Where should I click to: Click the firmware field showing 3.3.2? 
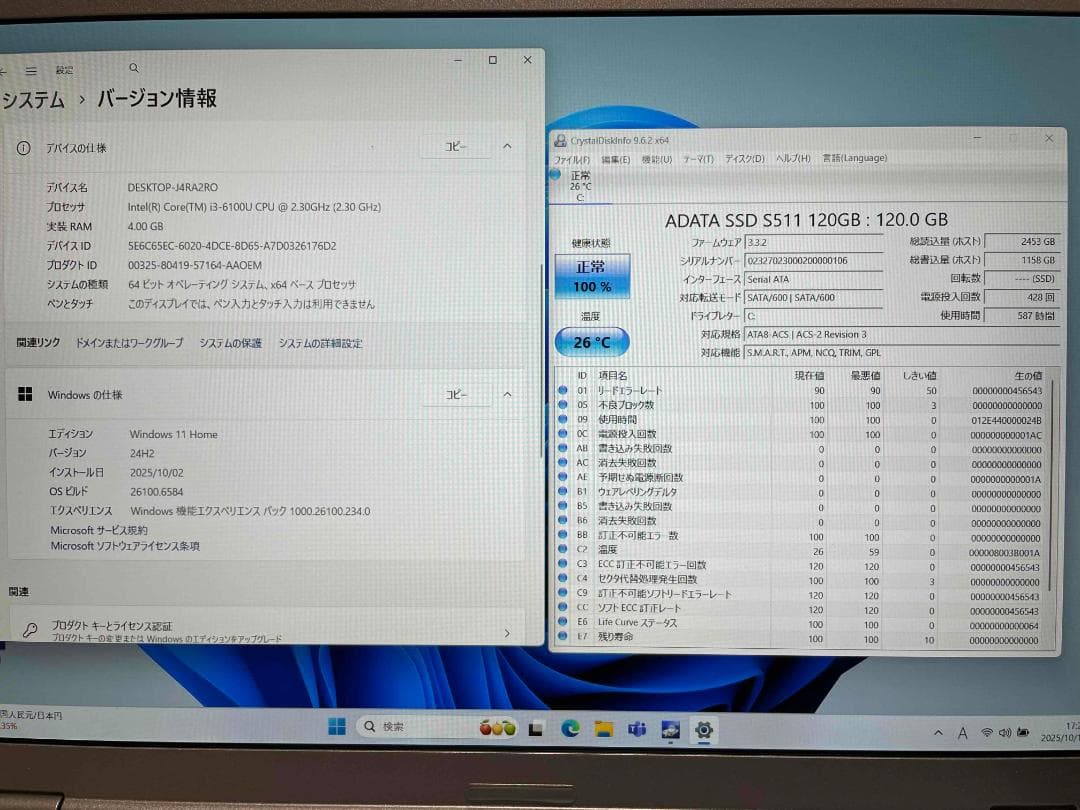[x=813, y=242]
